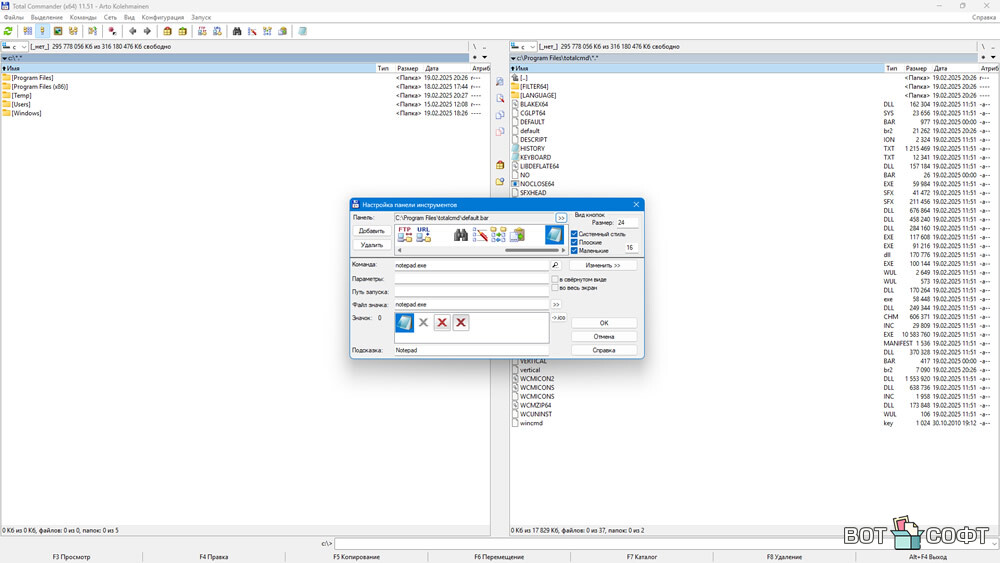Image resolution: width=1000 pixels, height=563 pixels.
Task: Click the right scroll arrow of button strip
Action: point(562,251)
